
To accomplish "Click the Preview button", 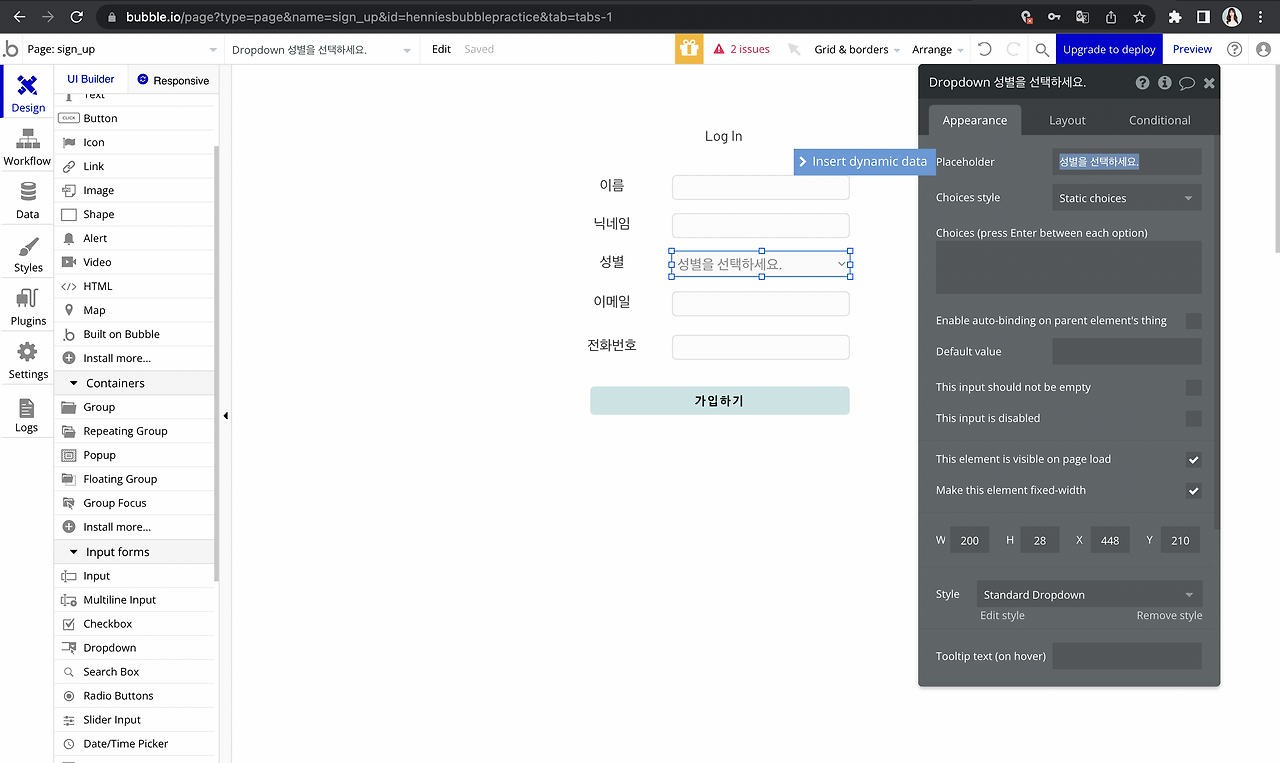I will [1191, 48].
